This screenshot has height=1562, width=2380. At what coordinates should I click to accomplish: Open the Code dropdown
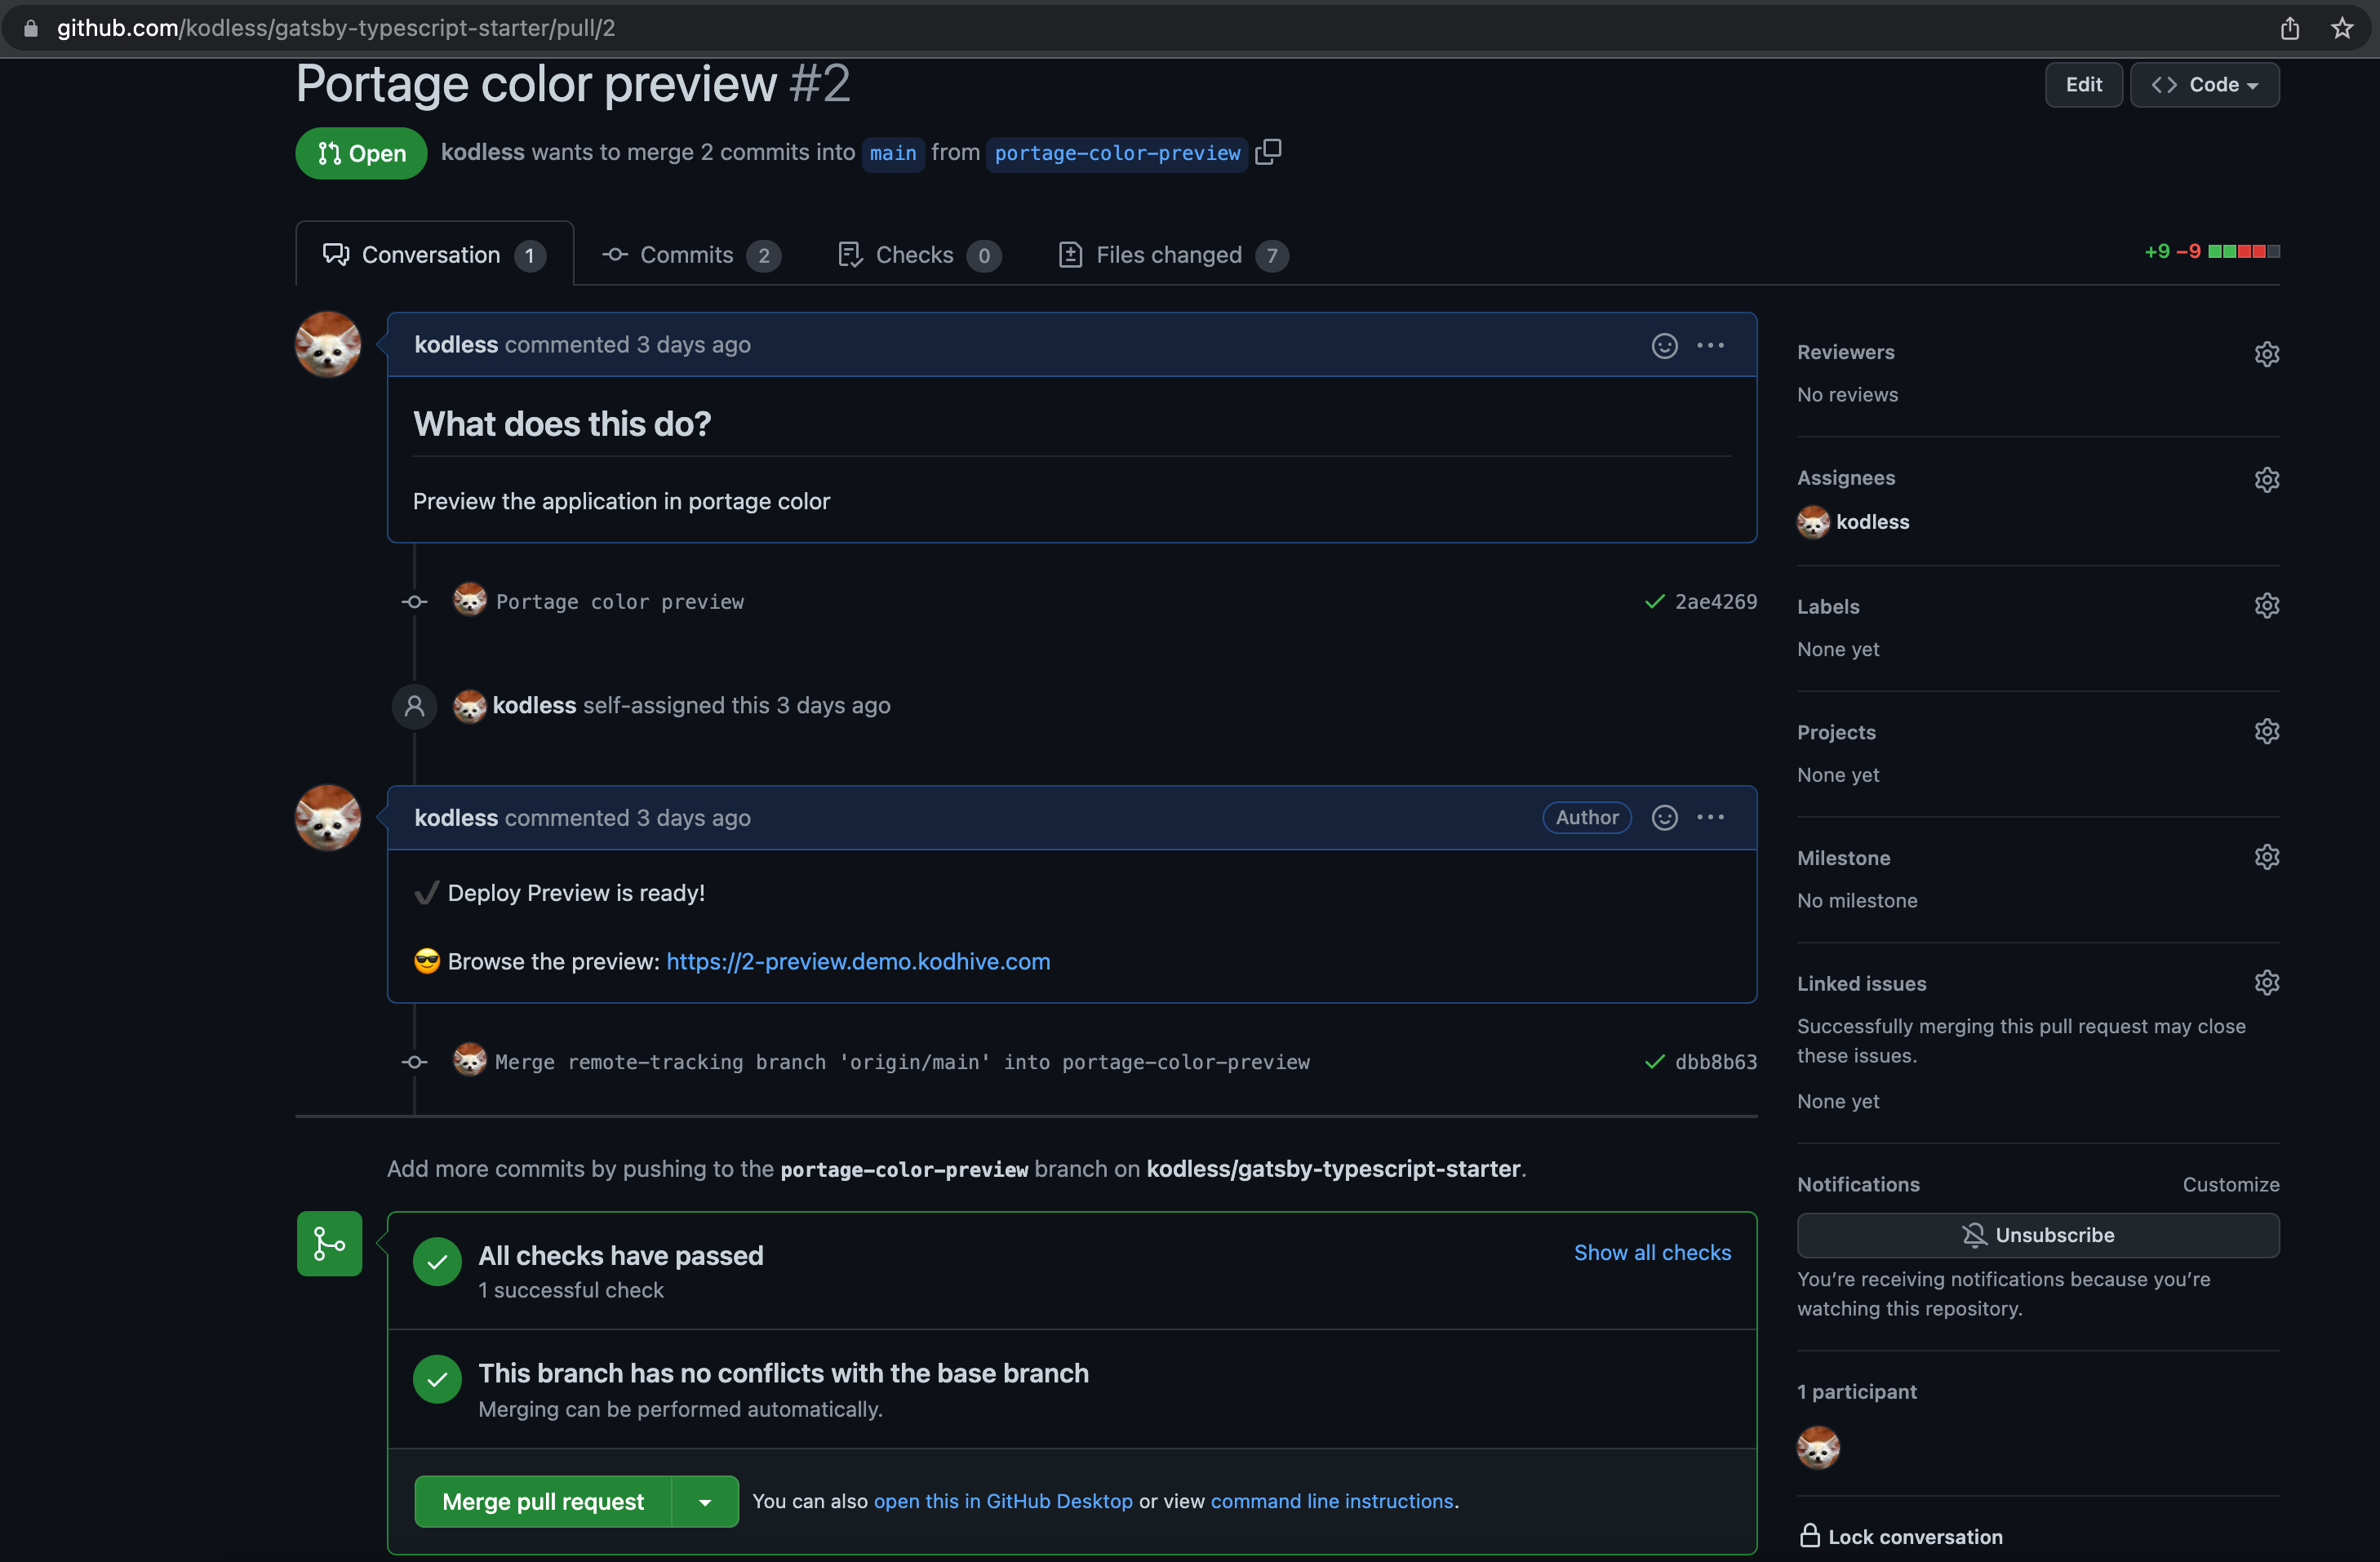click(x=2204, y=85)
